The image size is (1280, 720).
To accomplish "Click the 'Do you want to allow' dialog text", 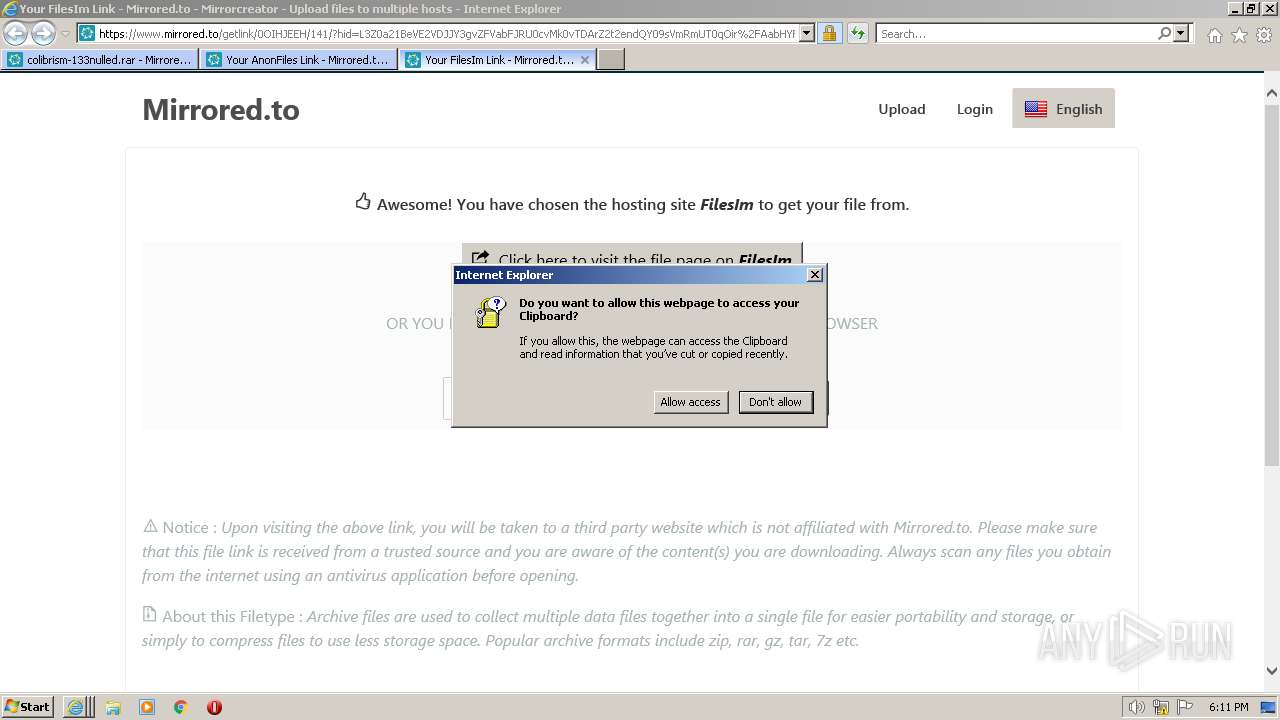I will click(x=659, y=309).
